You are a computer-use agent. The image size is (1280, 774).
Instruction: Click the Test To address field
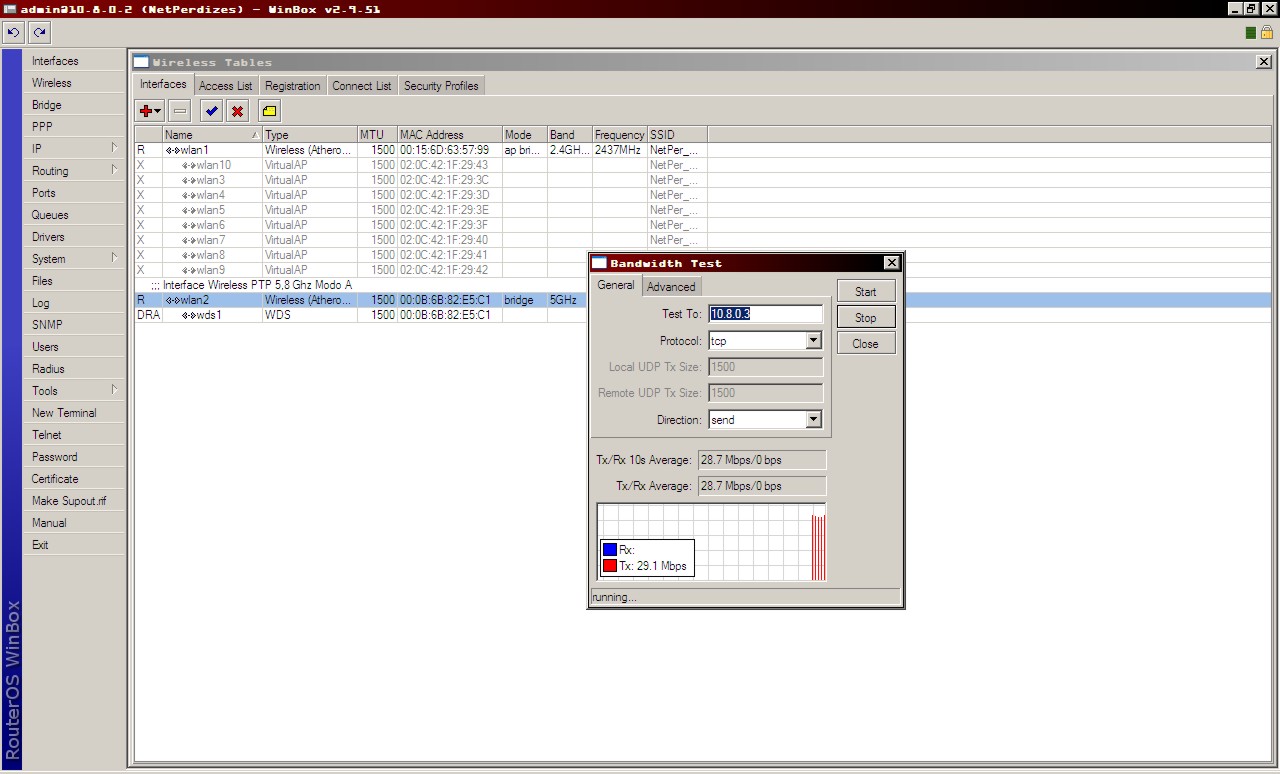(765, 314)
